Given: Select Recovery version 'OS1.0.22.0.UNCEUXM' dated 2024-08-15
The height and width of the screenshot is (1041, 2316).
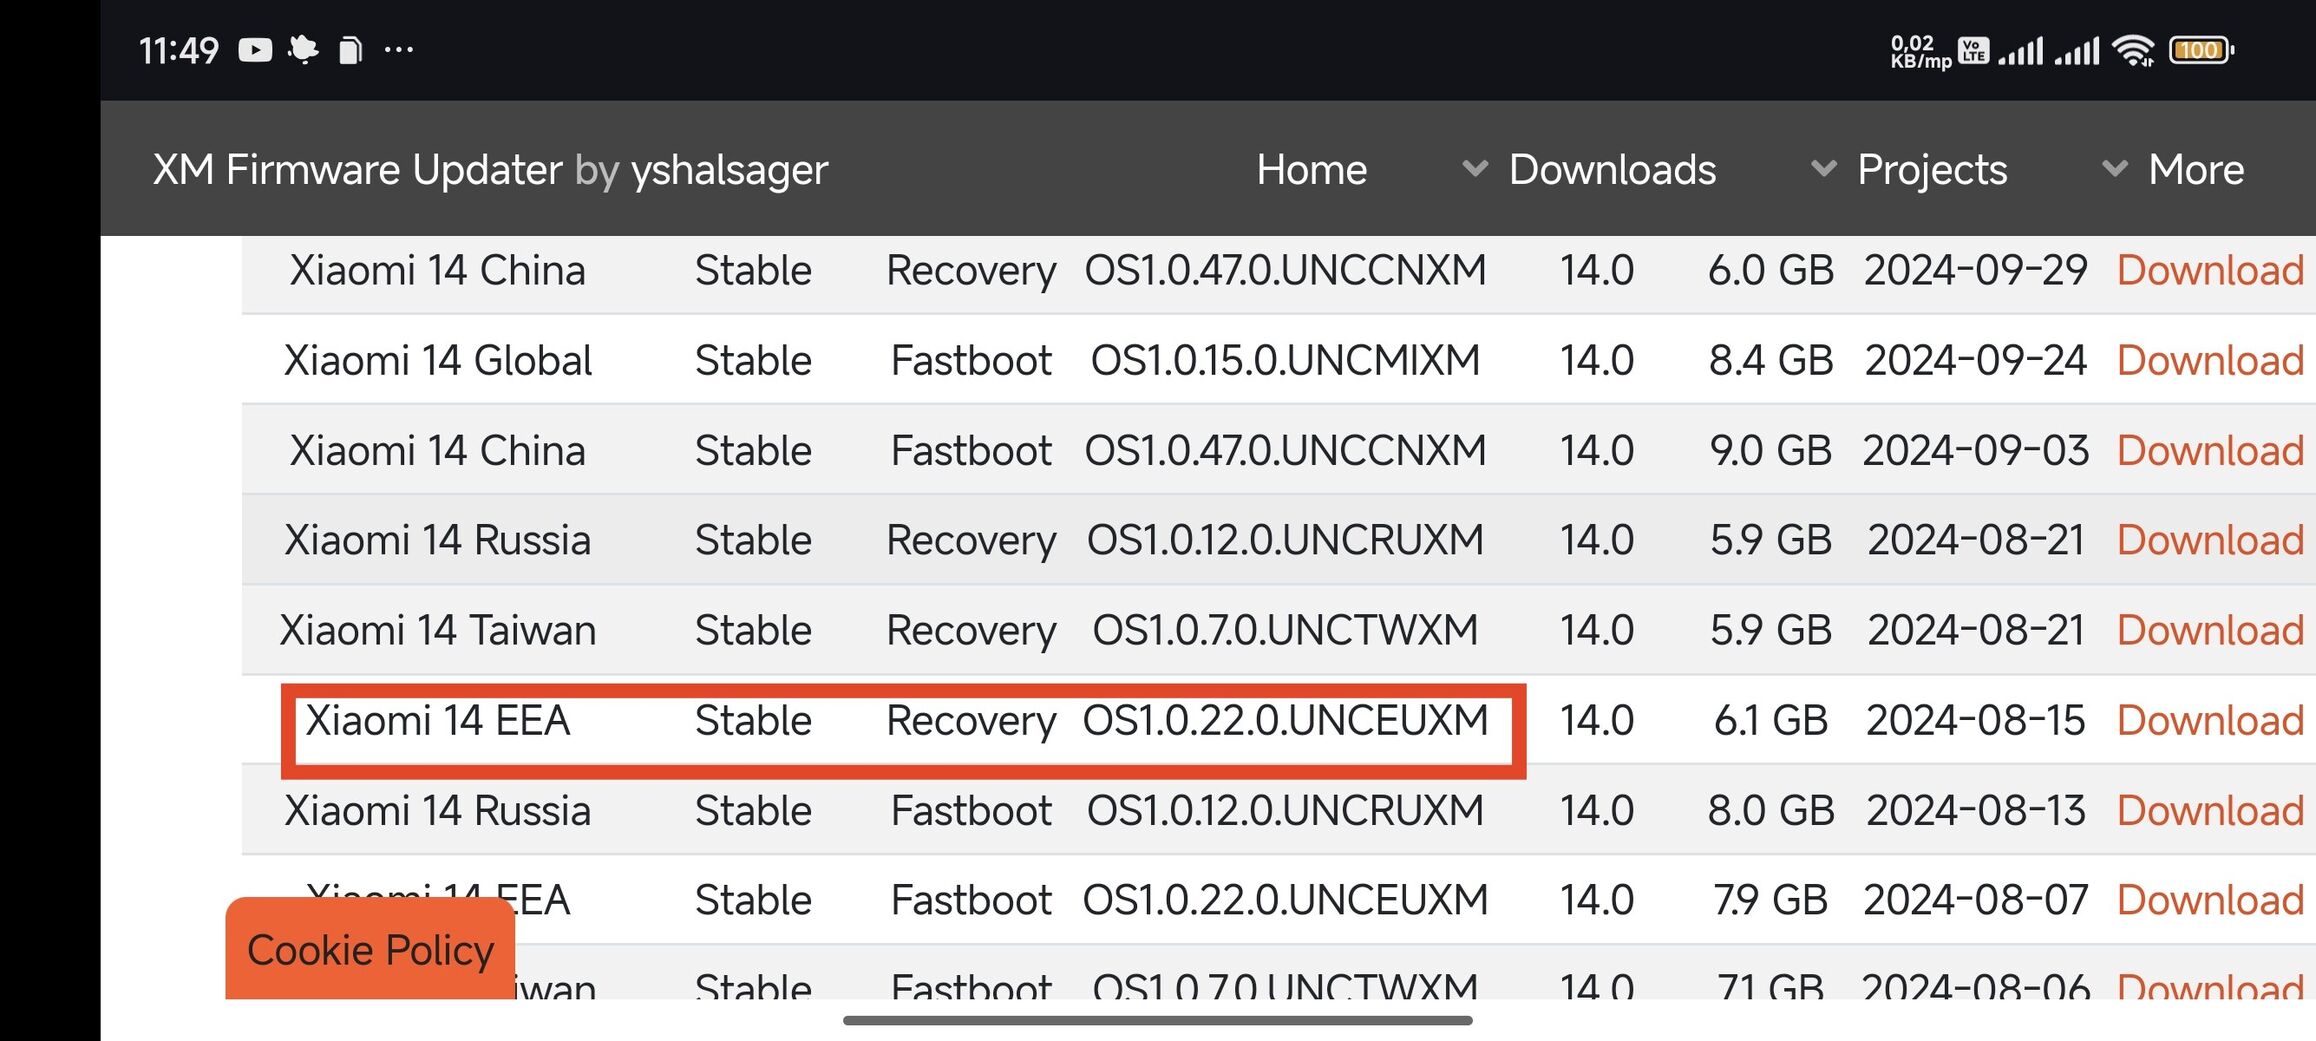Looking at the screenshot, I should (x=1285, y=720).
